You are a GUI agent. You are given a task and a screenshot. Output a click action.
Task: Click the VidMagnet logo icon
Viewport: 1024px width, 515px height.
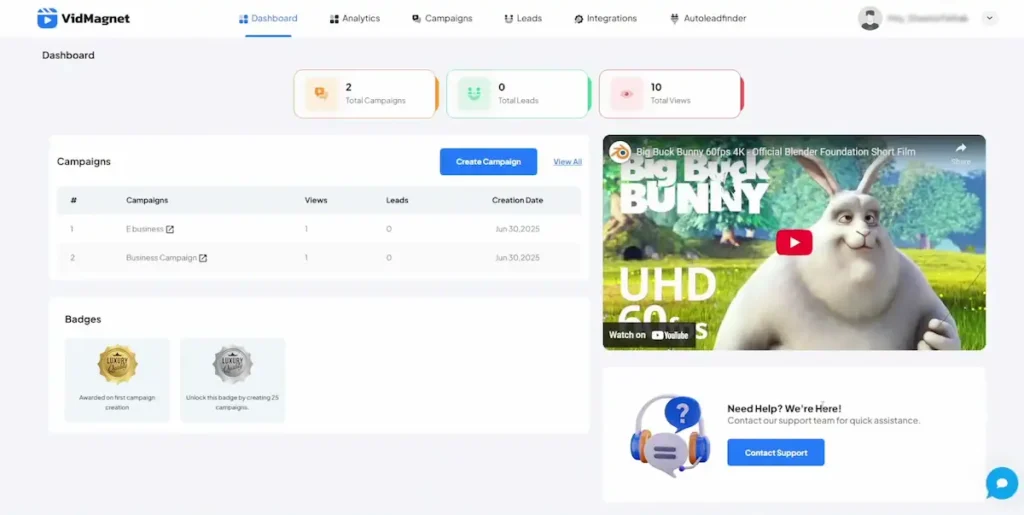47,18
